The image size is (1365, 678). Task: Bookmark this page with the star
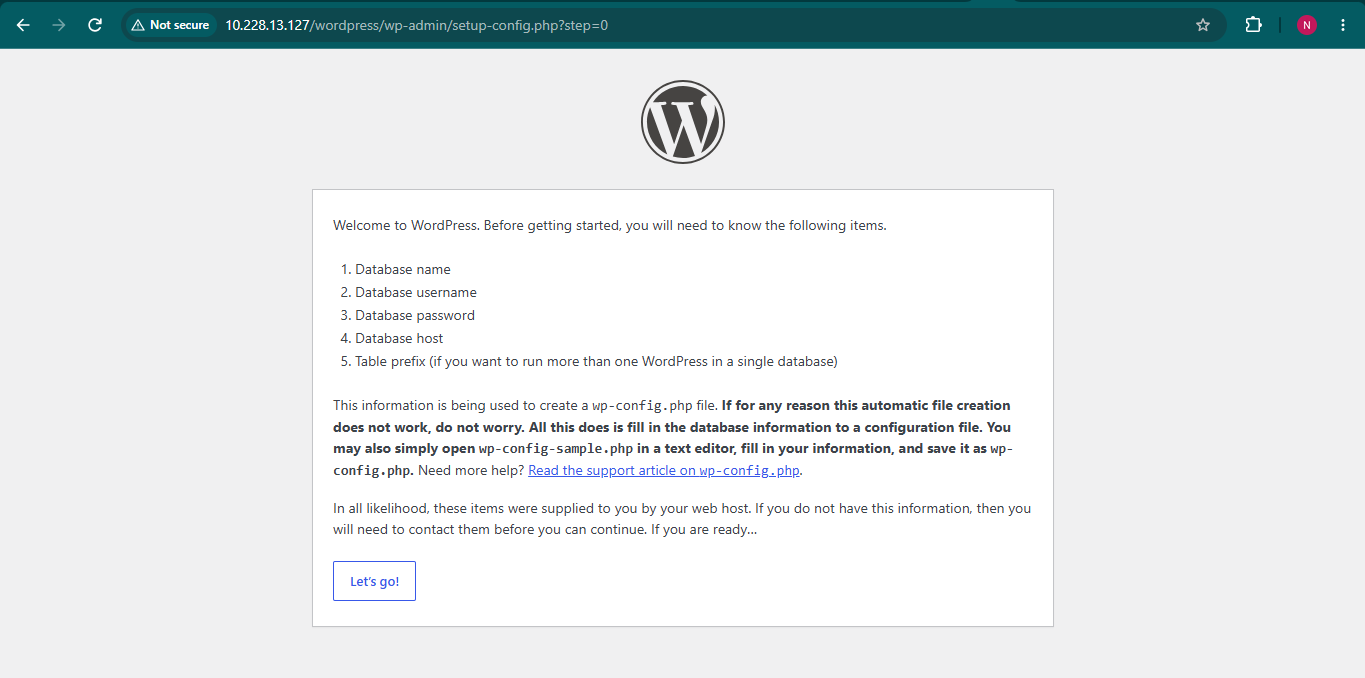click(1203, 25)
